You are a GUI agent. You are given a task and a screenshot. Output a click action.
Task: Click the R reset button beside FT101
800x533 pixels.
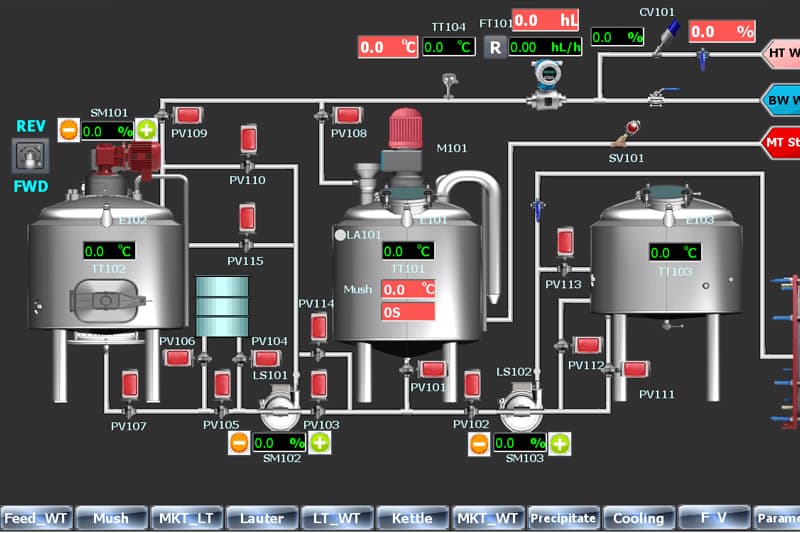(x=495, y=47)
